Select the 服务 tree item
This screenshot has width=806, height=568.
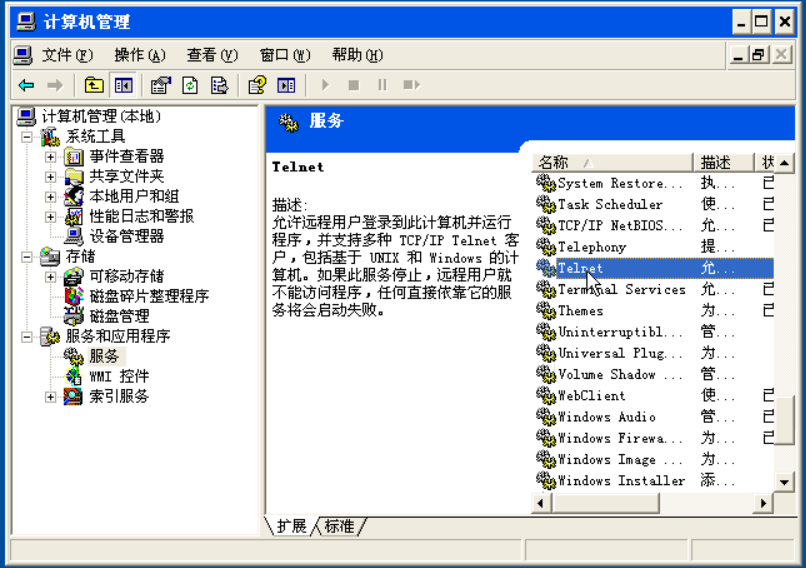click(104, 356)
